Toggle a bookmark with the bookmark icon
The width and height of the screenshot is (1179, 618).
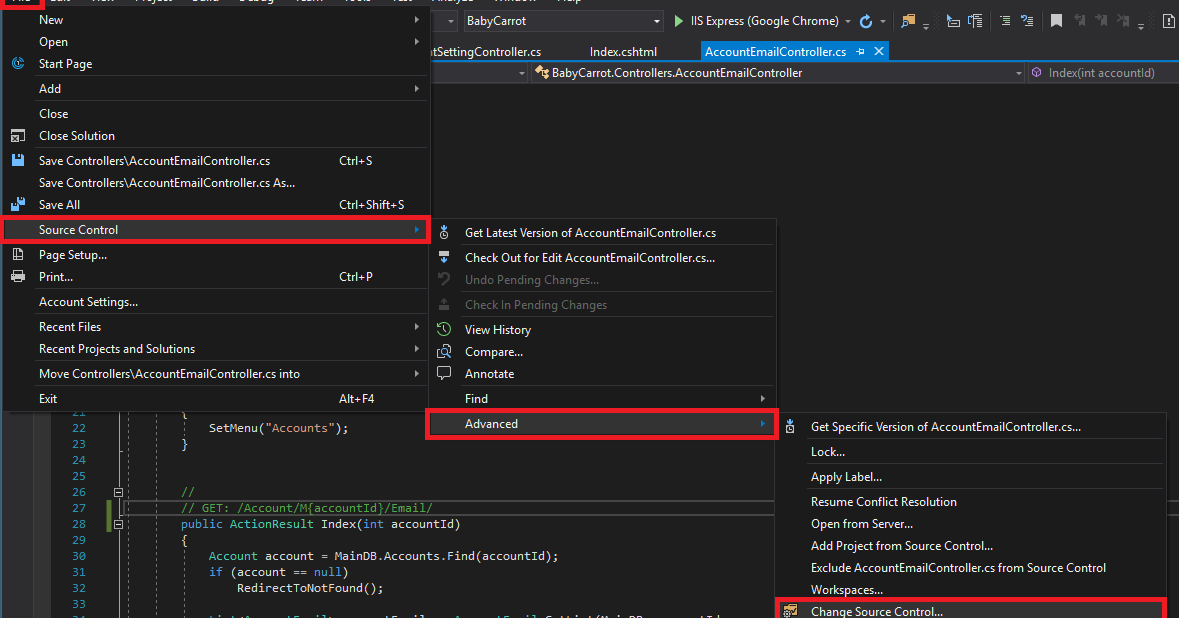click(1056, 21)
